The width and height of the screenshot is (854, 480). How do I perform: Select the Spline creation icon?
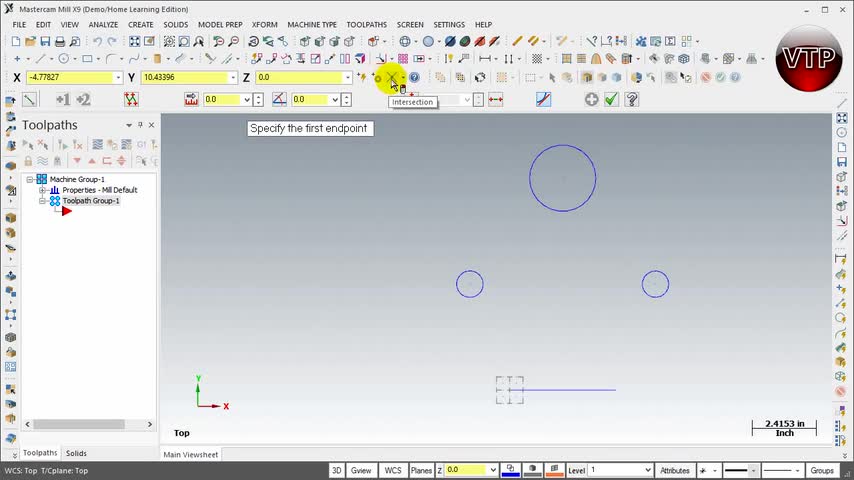click(x=134, y=59)
